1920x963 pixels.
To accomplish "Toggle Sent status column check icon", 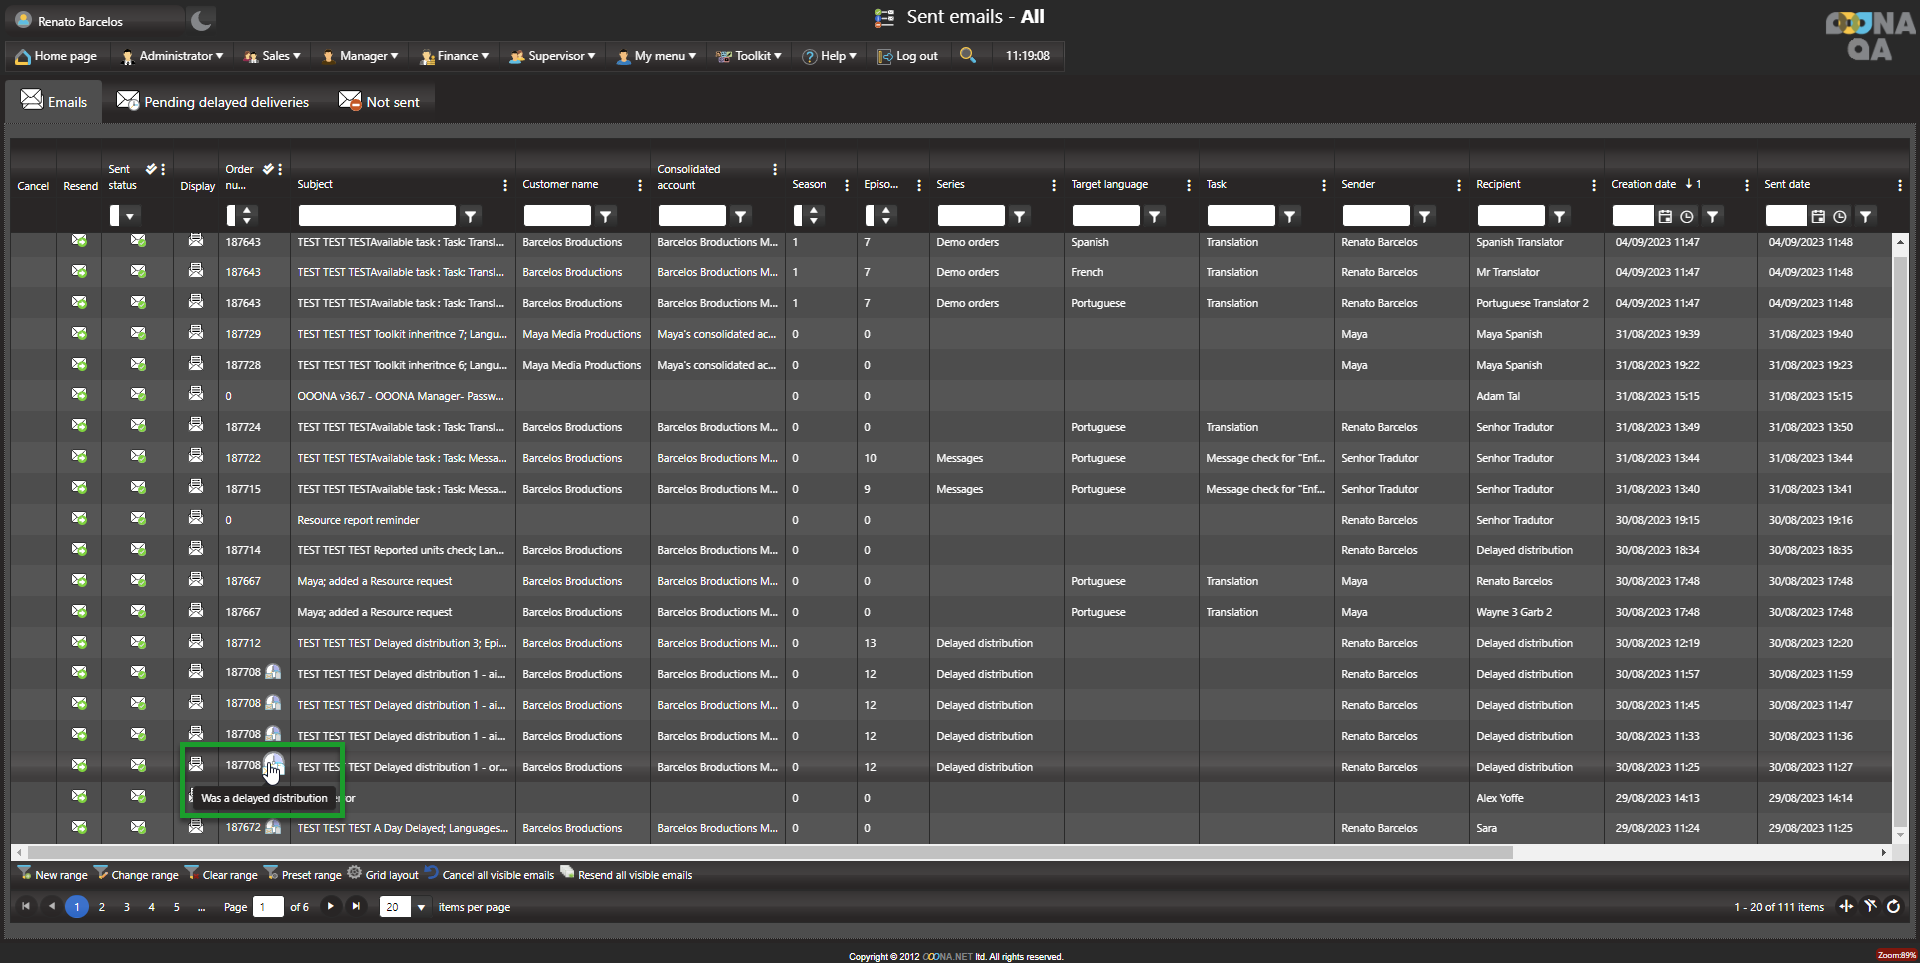I will (151, 169).
